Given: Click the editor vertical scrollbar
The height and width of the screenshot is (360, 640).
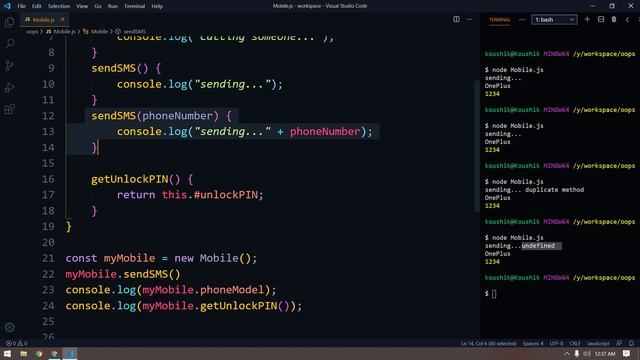Looking at the screenshot, I should (477, 146).
